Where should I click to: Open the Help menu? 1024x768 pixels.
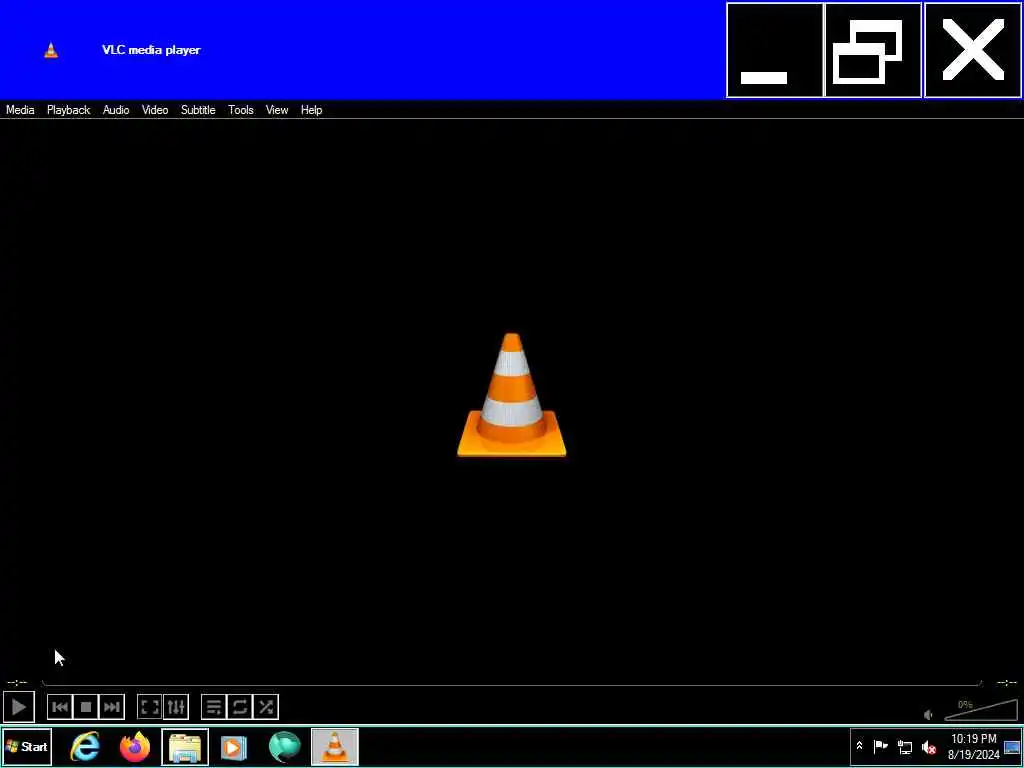(x=312, y=110)
